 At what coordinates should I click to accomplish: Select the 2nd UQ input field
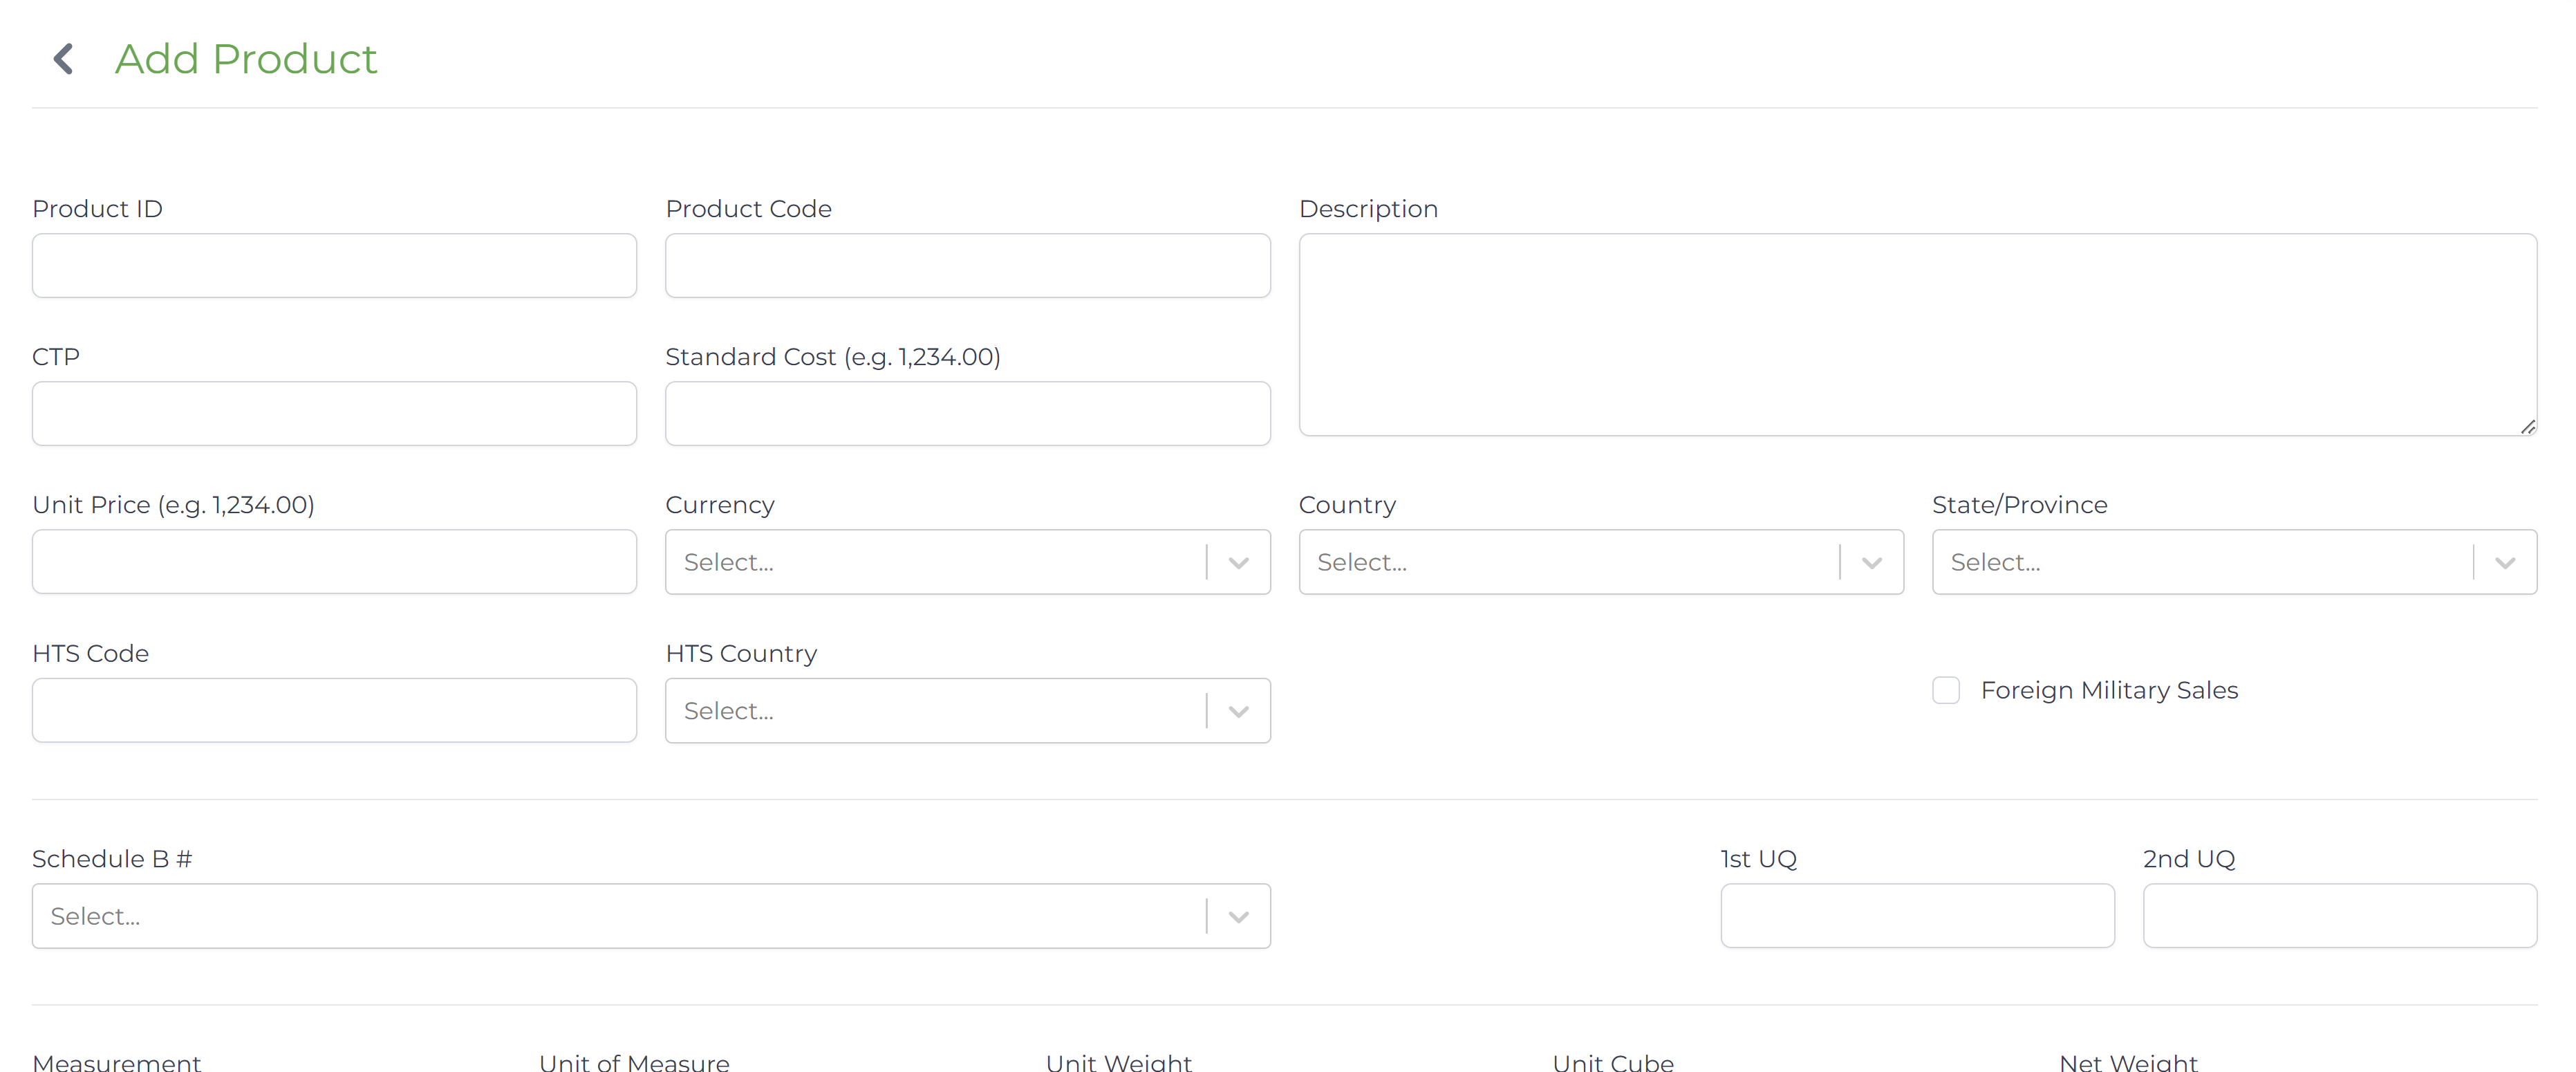[2339, 916]
